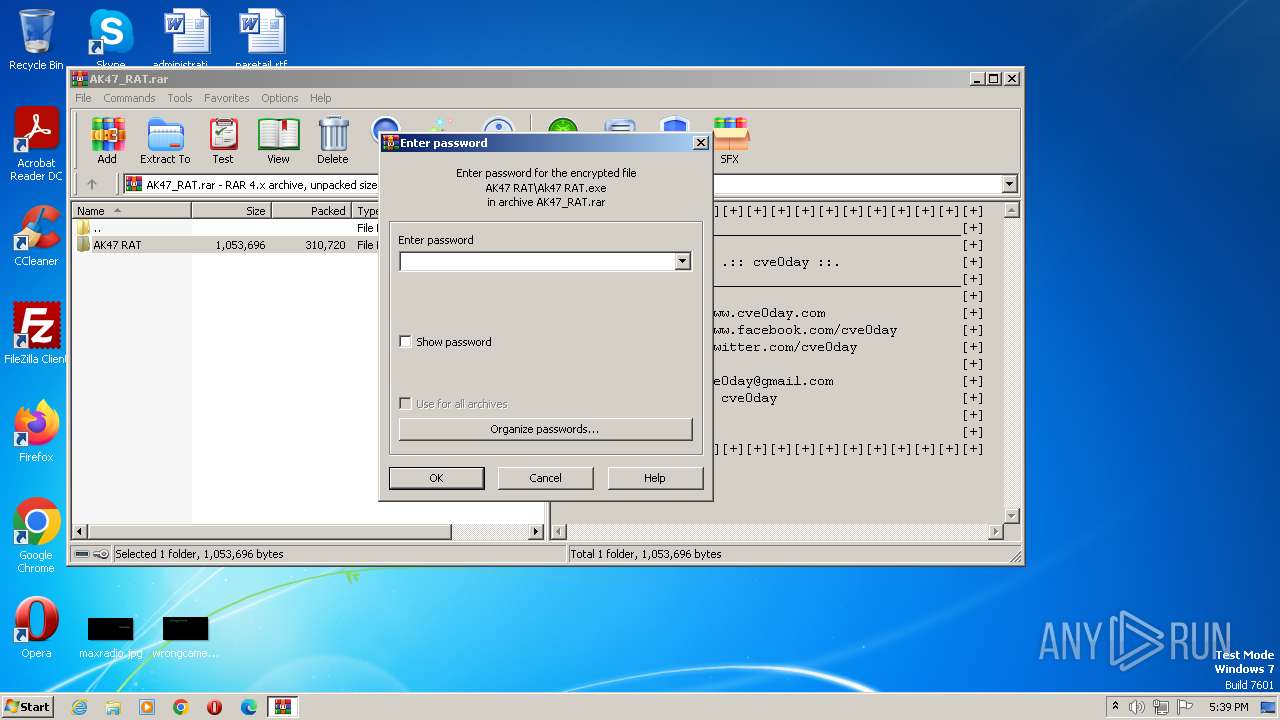Click OK in password dialog
The height and width of the screenshot is (720, 1280).
click(x=436, y=478)
